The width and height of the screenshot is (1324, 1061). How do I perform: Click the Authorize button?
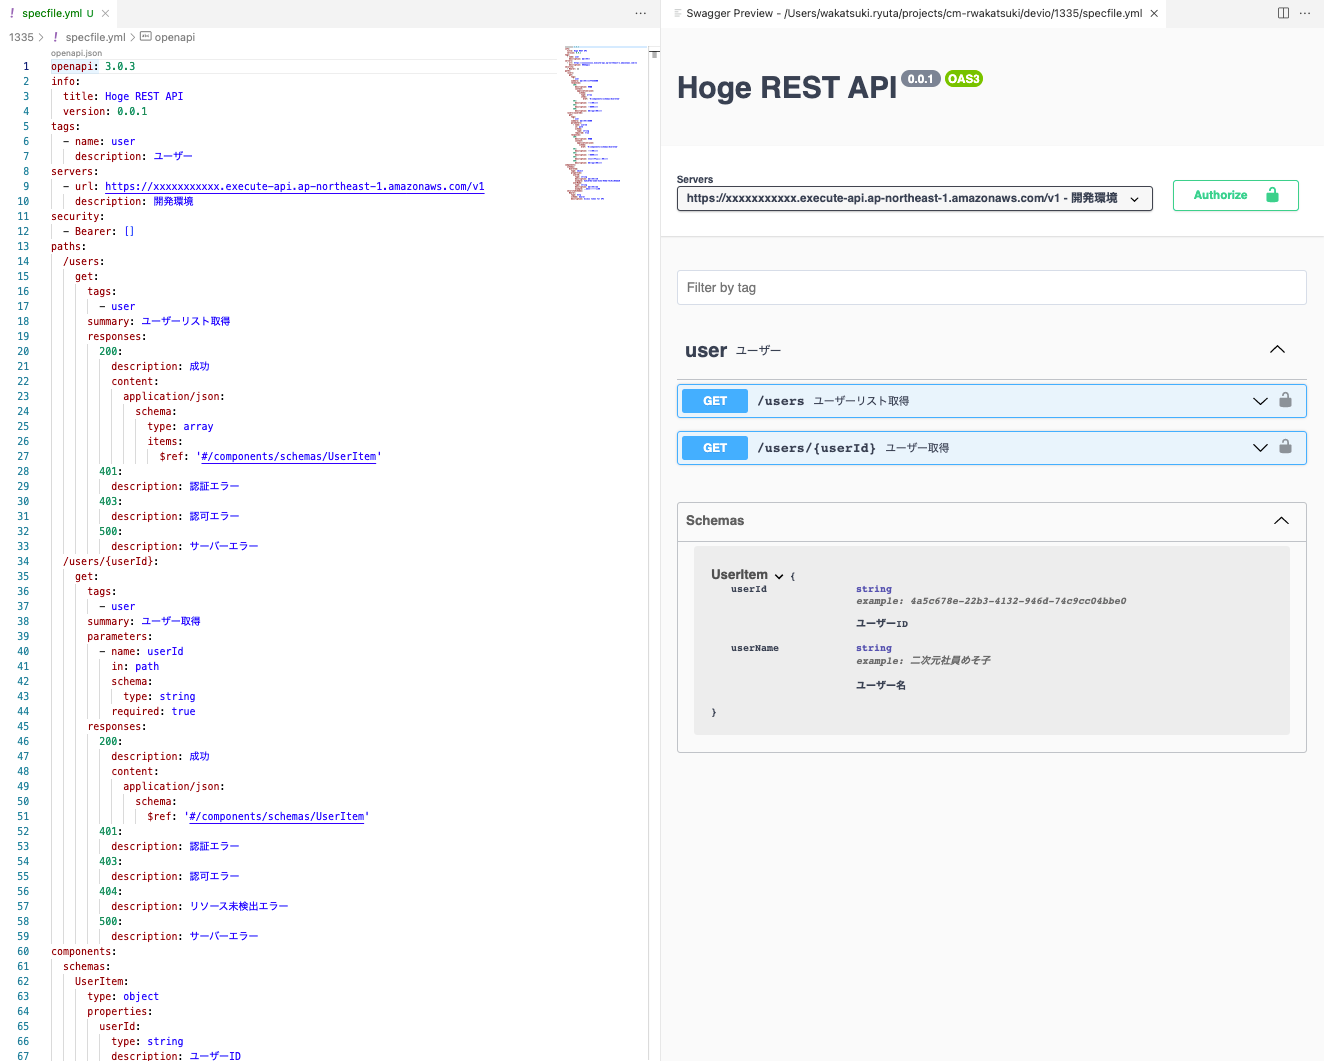(x=1236, y=195)
